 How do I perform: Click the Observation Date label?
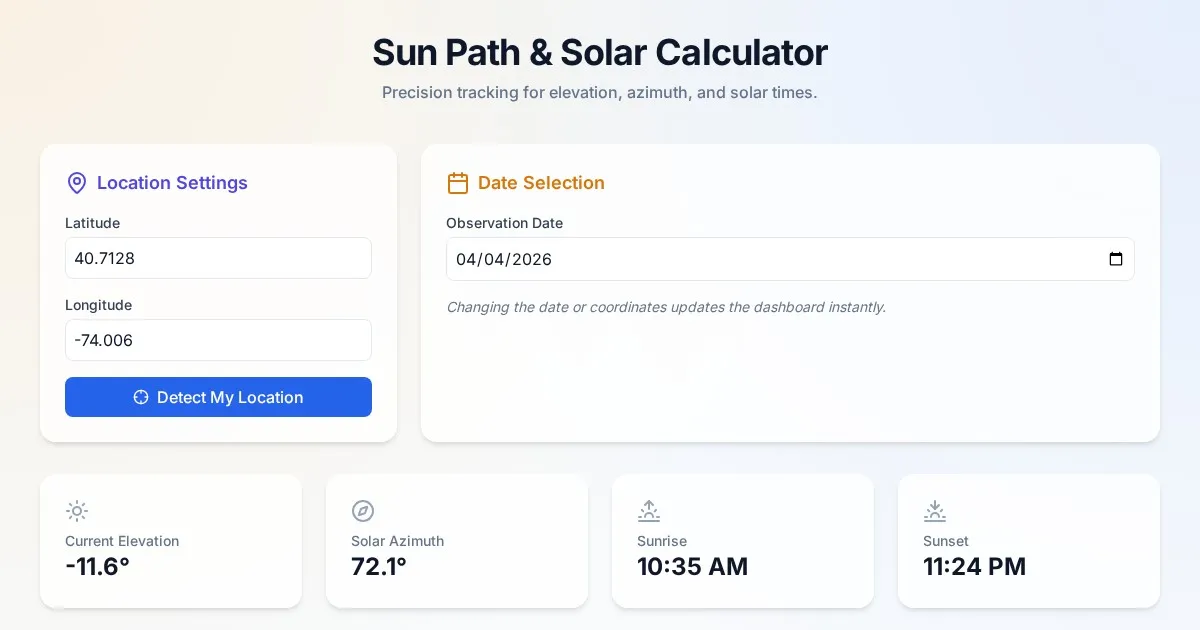(504, 223)
